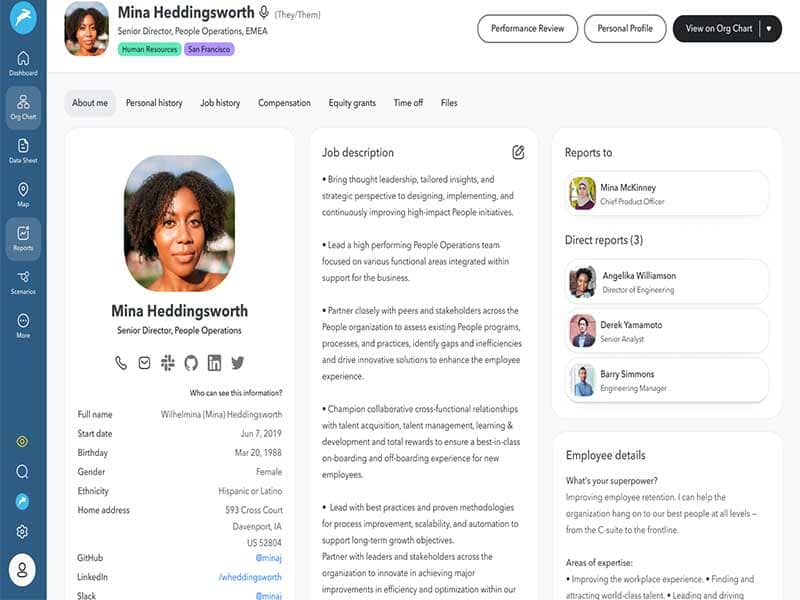Image resolution: width=800 pixels, height=600 pixels.
Task: Open the Scenarios sidebar icon
Action: [23, 282]
